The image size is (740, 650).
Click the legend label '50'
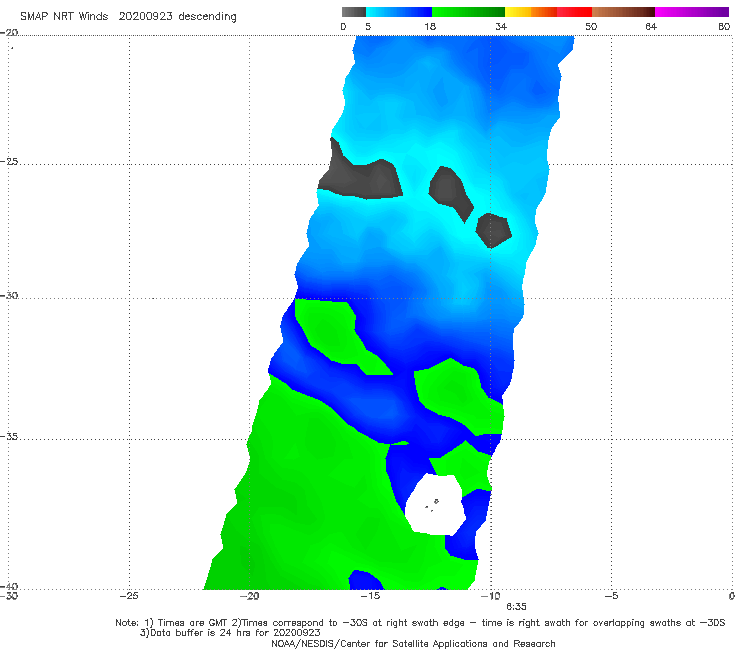[591, 27]
